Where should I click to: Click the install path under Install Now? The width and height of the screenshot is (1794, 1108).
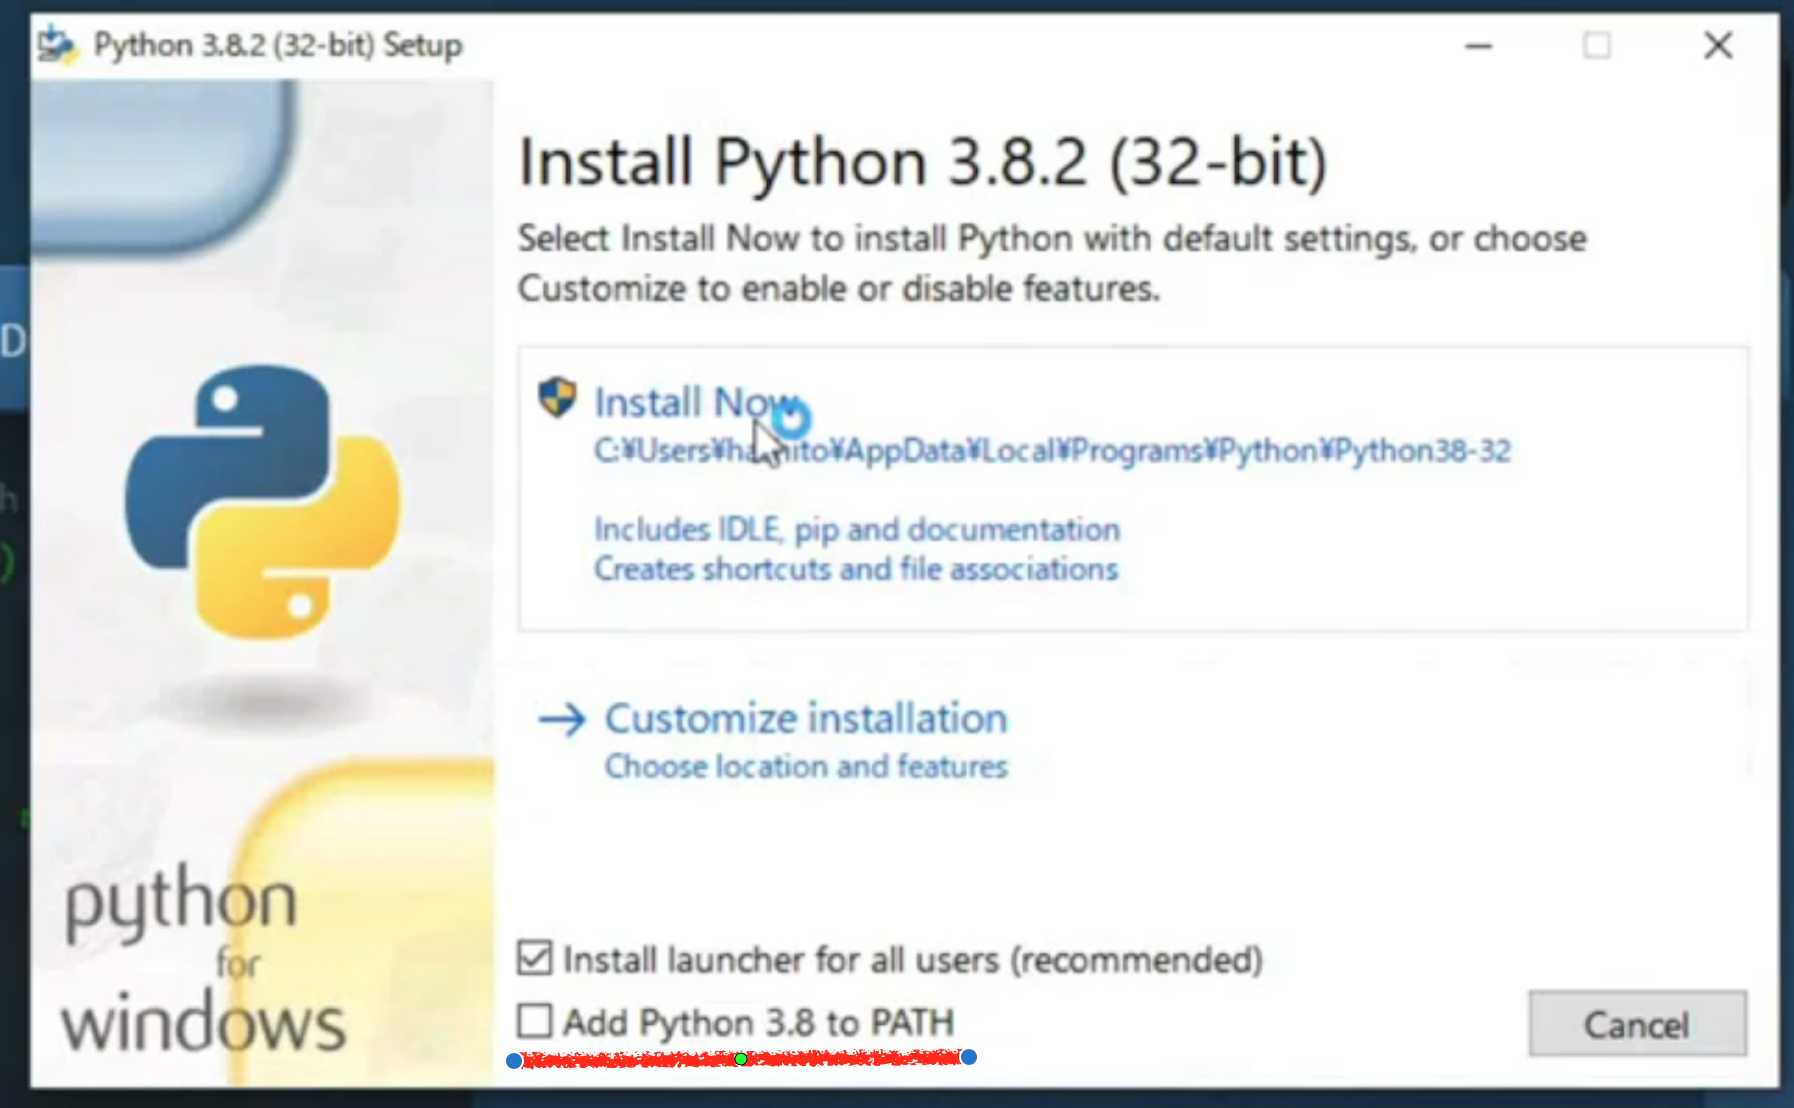(1052, 451)
